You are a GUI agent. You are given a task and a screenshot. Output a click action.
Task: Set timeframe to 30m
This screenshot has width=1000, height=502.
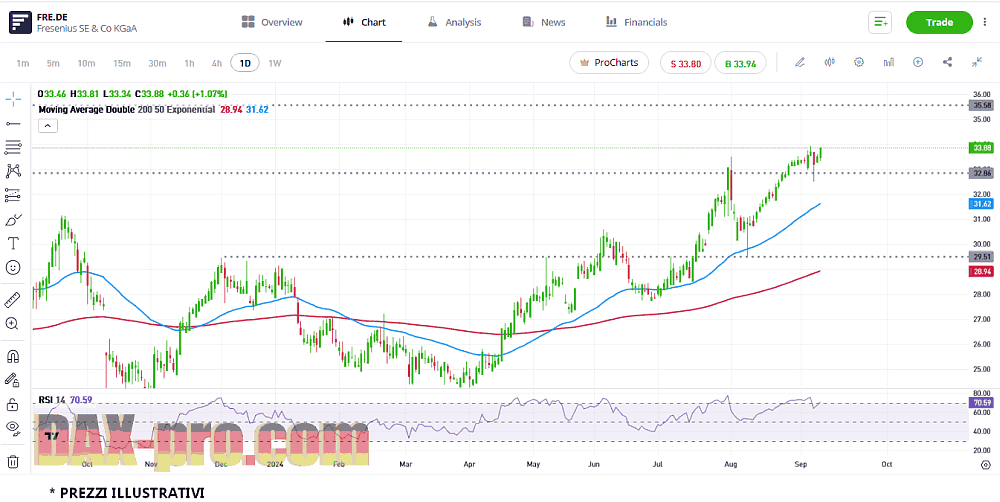[x=157, y=63]
